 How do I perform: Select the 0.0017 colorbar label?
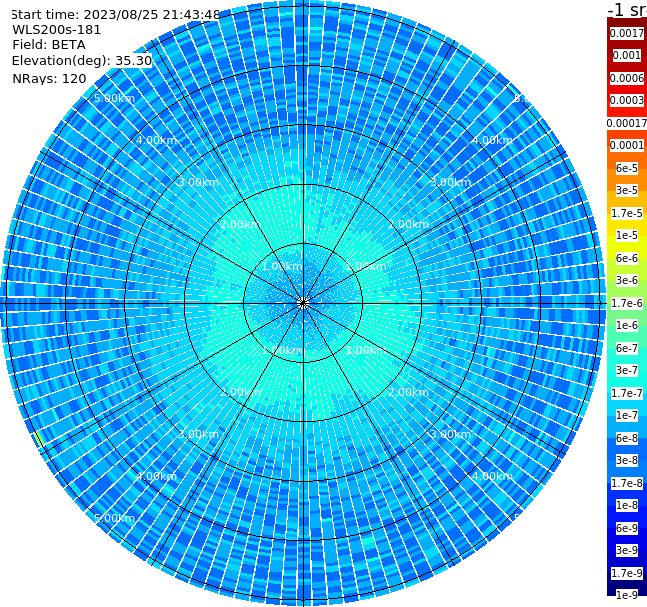point(627,33)
